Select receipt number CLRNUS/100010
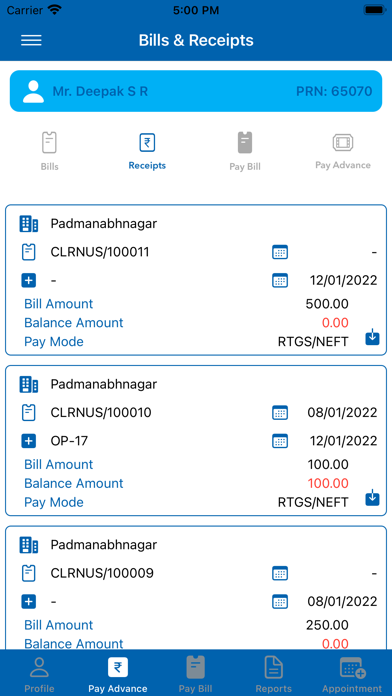 (x=101, y=413)
